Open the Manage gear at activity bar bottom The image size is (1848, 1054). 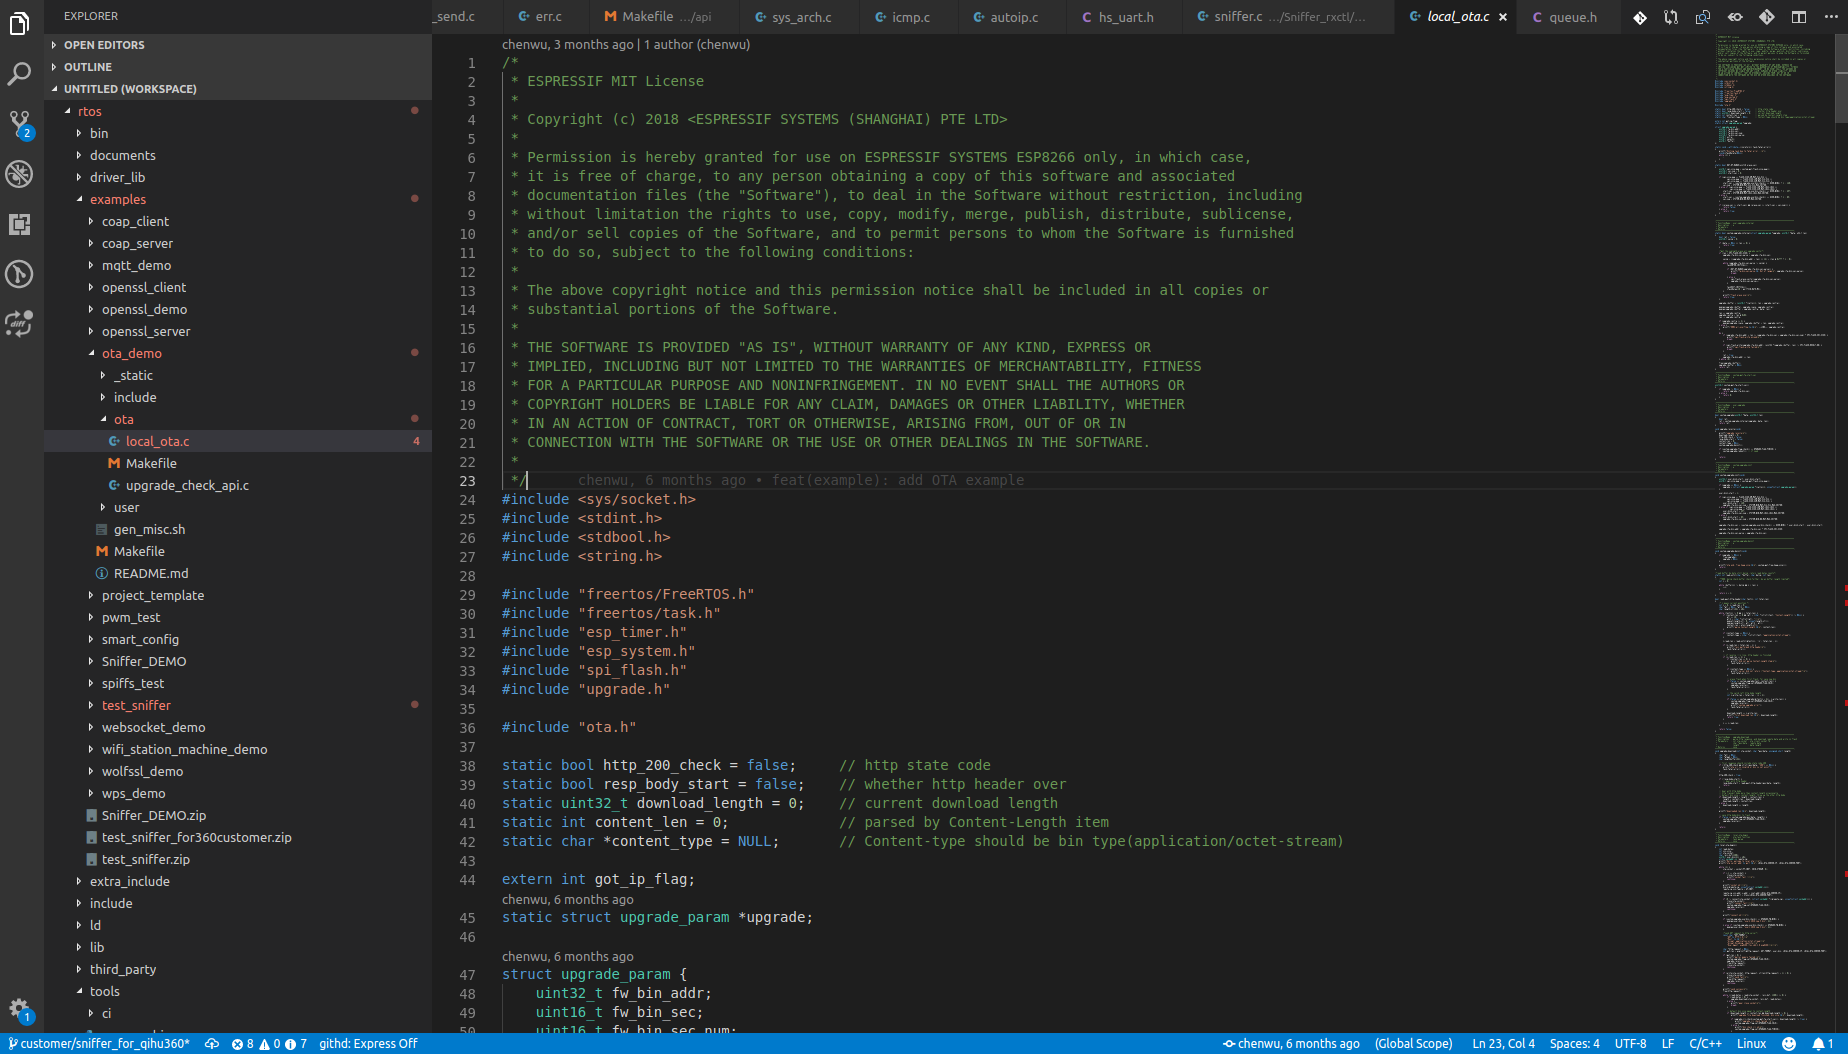click(x=19, y=1009)
